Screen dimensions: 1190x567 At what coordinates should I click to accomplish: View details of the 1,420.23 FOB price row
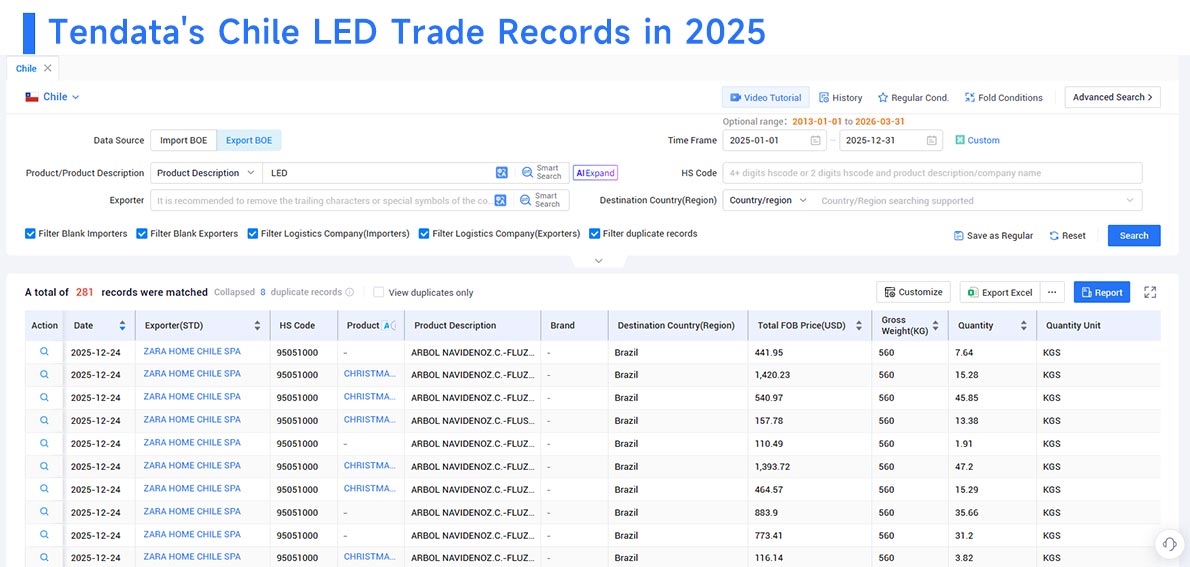[x=44, y=374]
